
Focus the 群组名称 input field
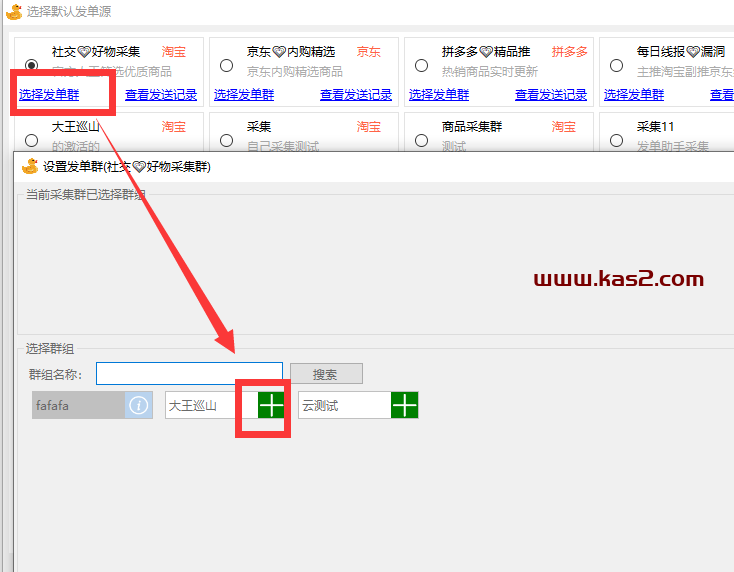coord(189,374)
